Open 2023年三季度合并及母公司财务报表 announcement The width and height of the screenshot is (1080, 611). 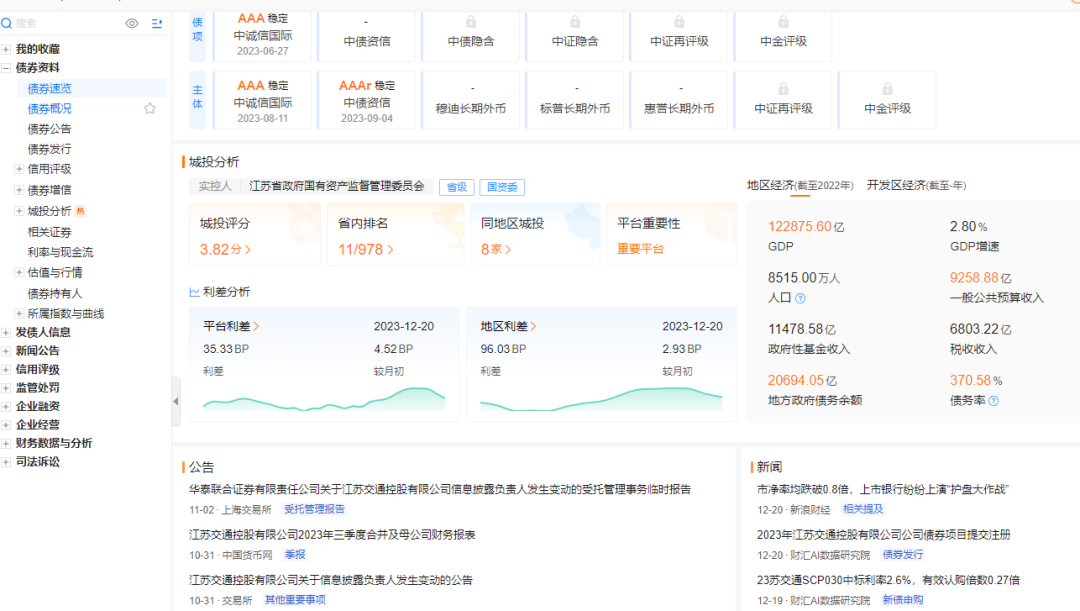pos(332,535)
